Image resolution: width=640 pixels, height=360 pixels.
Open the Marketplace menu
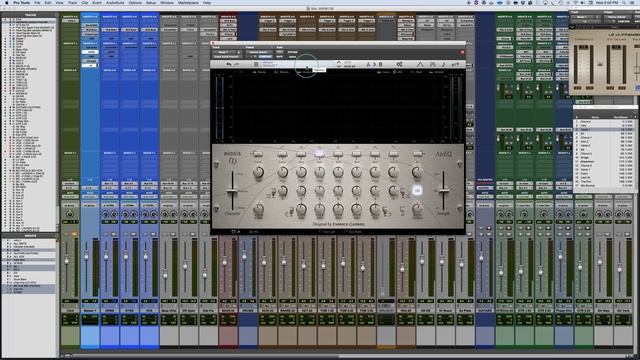[188, 2]
